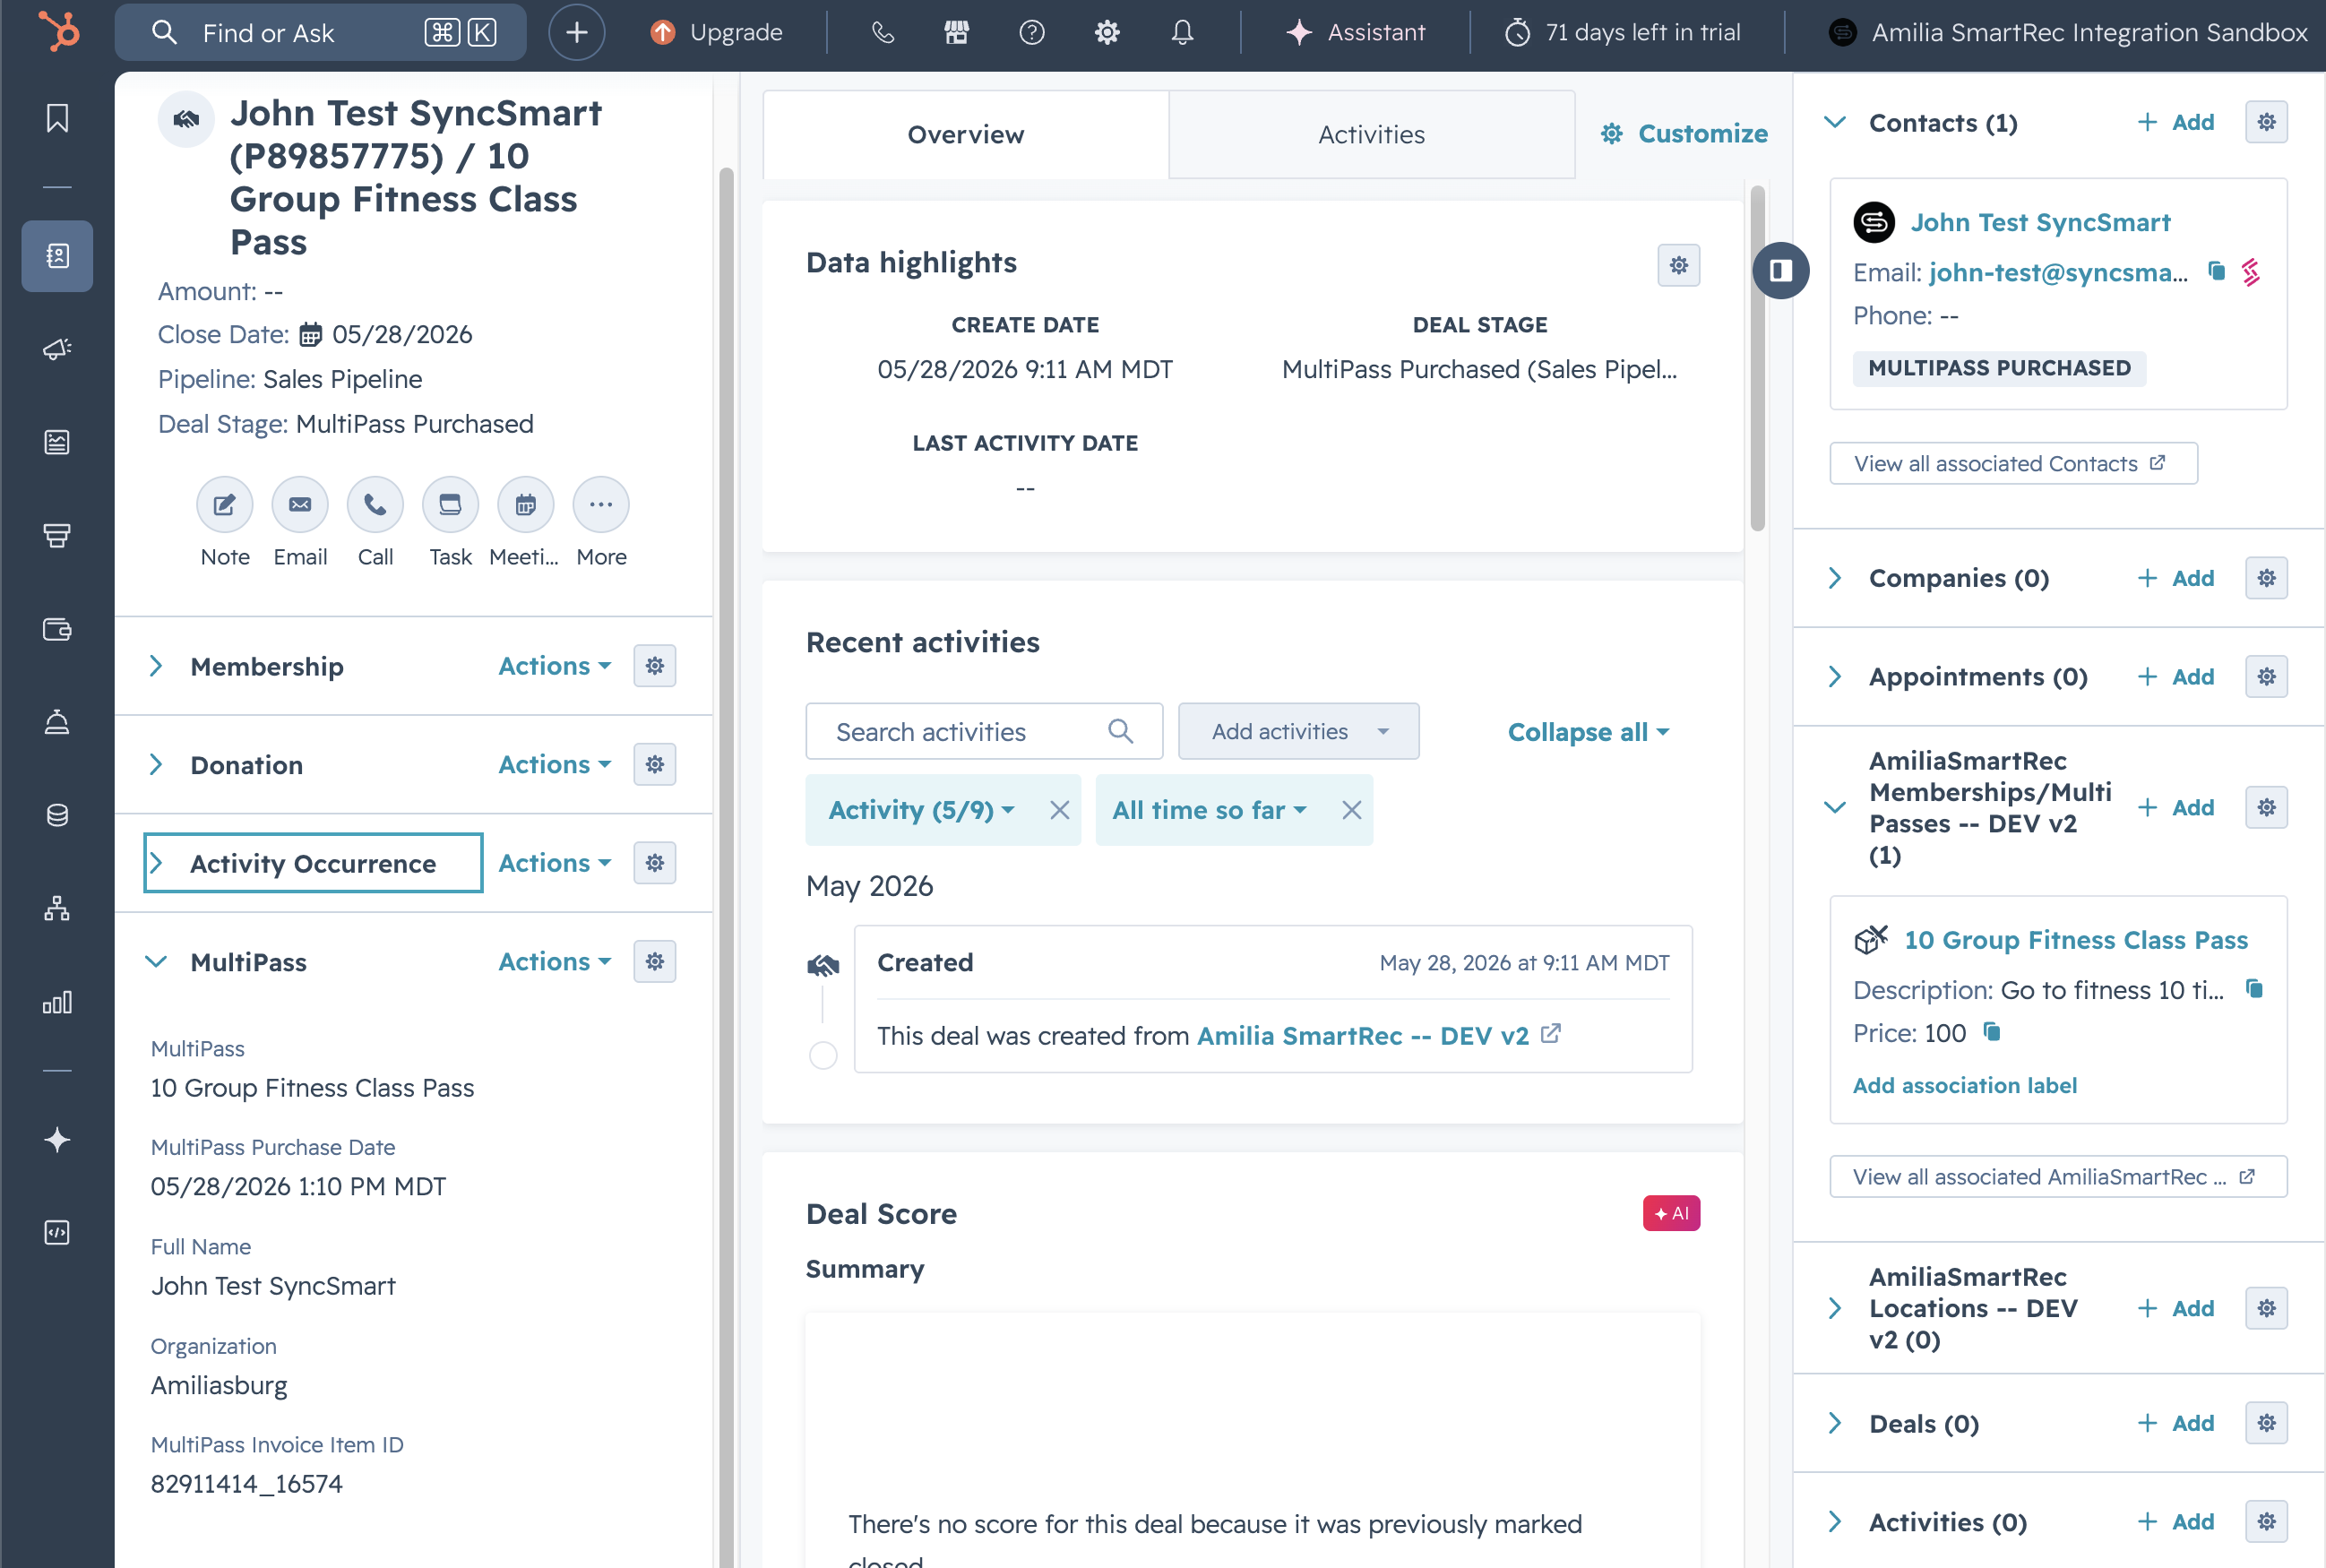The height and width of the screenshot is (1568, 2326).
Task: Open the Reporting bar chart icon in the sidebar
Action: pyautogui.click(x=57, y=1002)
